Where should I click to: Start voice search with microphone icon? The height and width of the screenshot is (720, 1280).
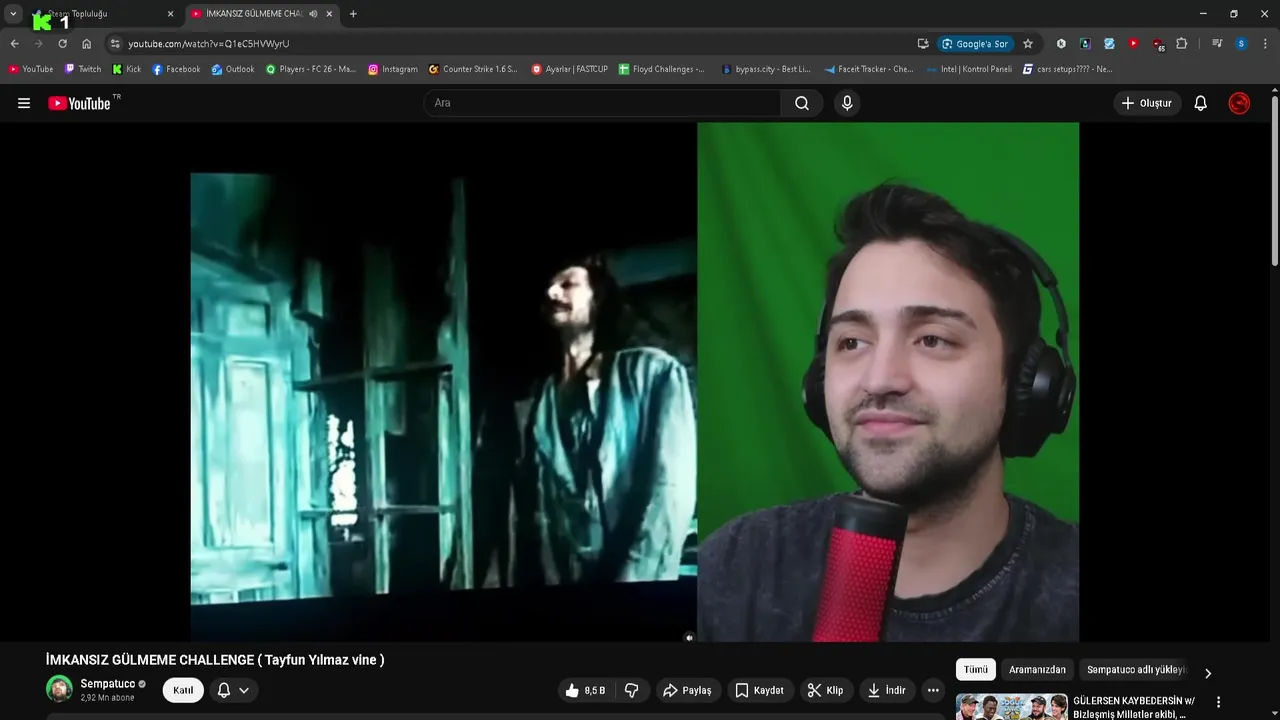click(x=847, y=103)
